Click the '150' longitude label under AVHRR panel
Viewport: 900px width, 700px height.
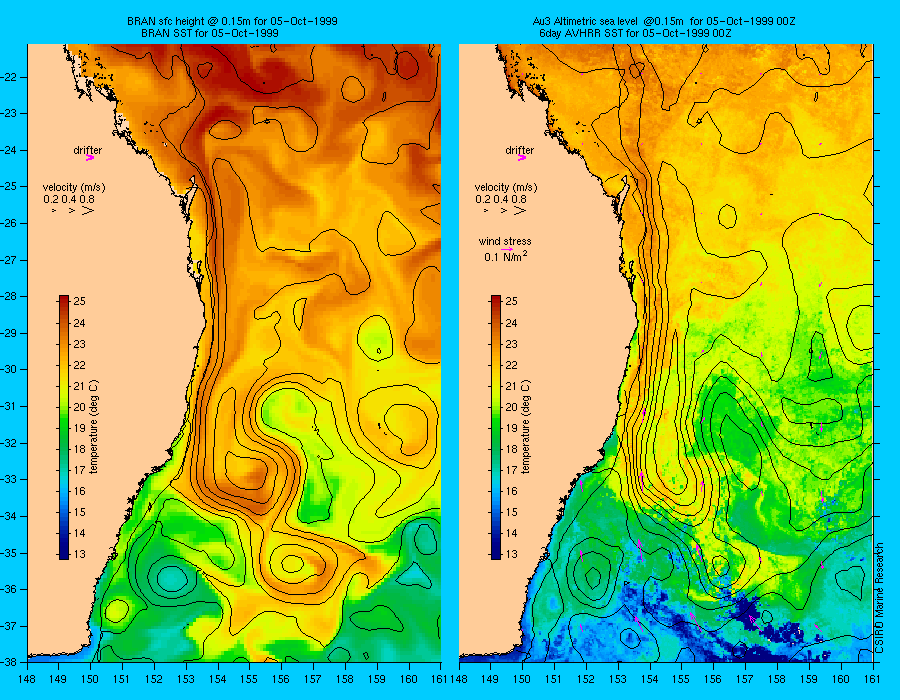click(522, 680)
